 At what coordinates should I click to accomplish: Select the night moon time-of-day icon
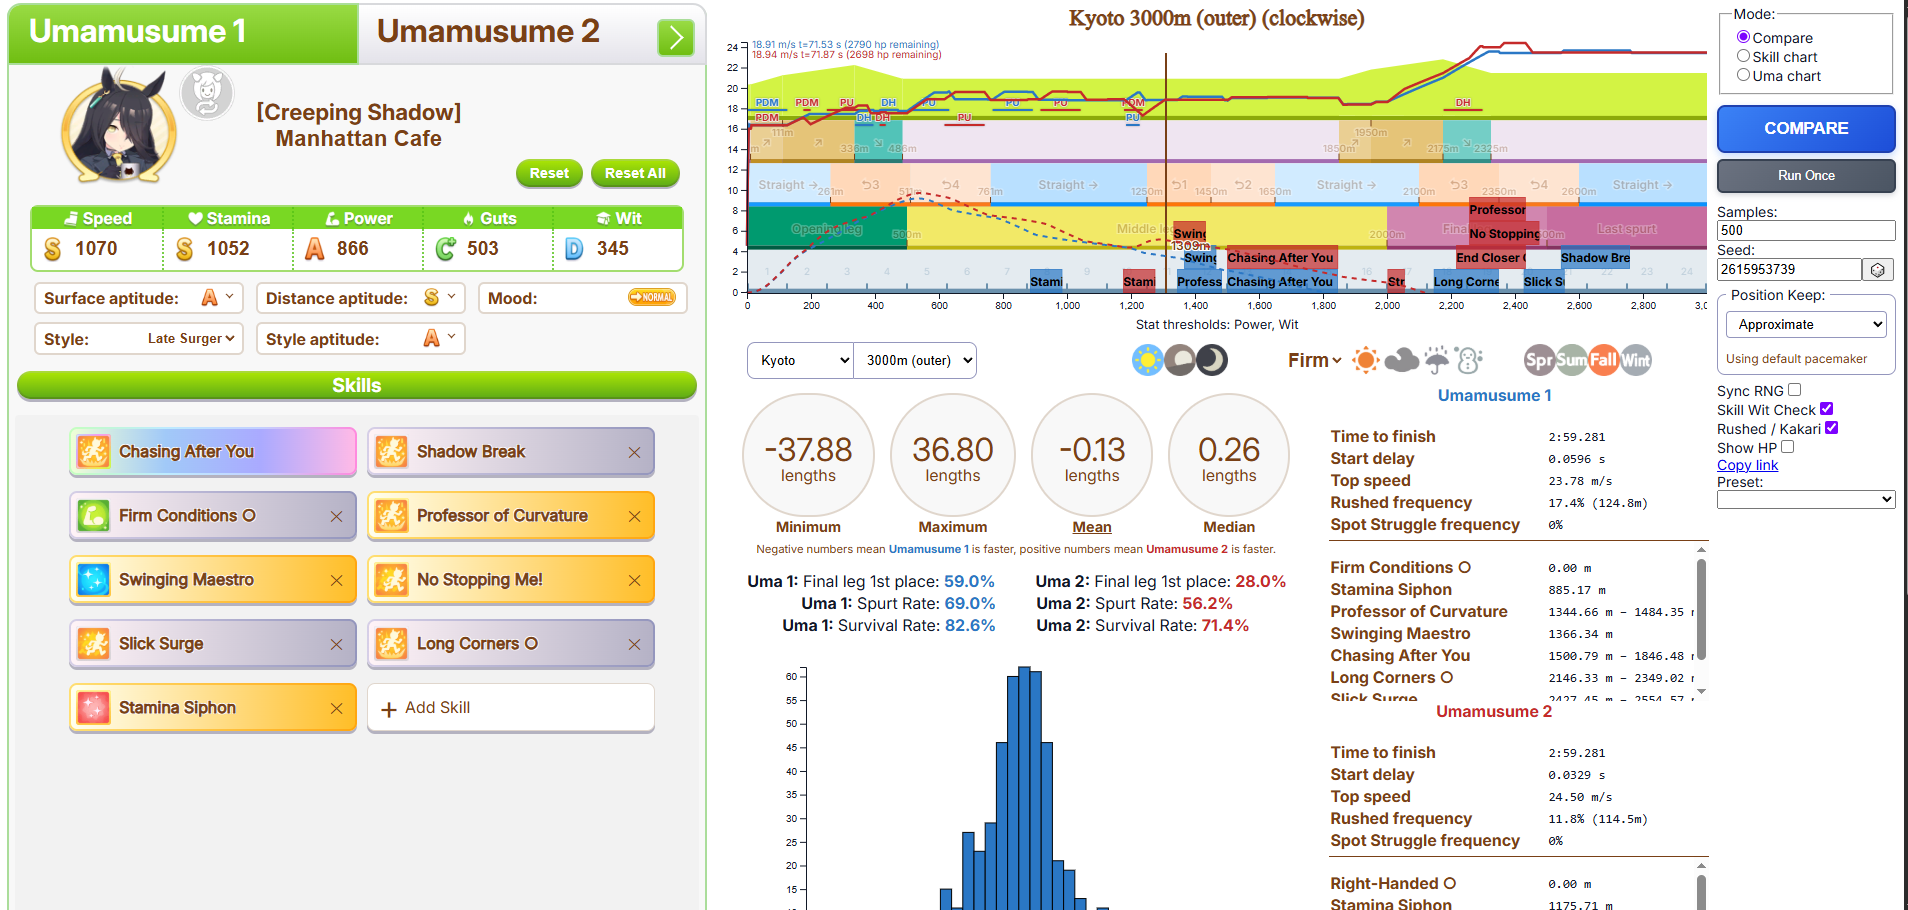pyautogui.click(x=1212, y=360)
